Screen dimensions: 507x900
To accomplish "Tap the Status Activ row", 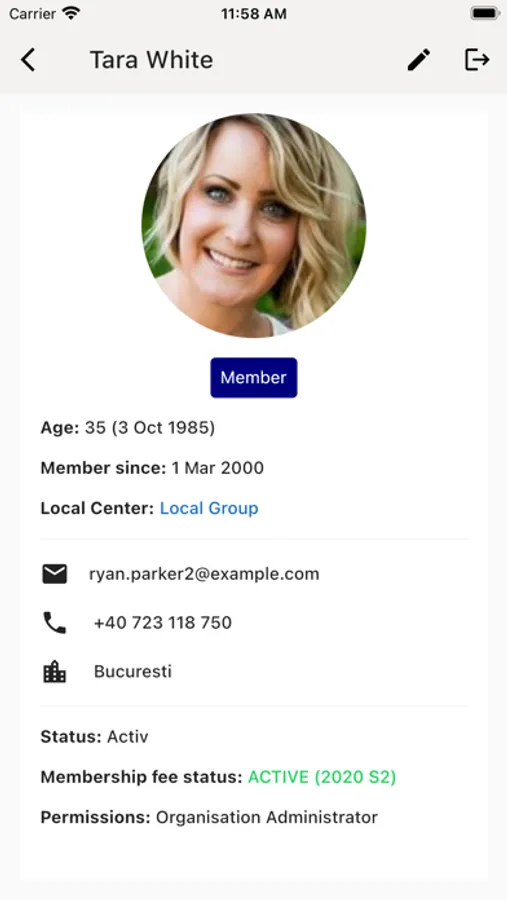I will click(94, 737).
